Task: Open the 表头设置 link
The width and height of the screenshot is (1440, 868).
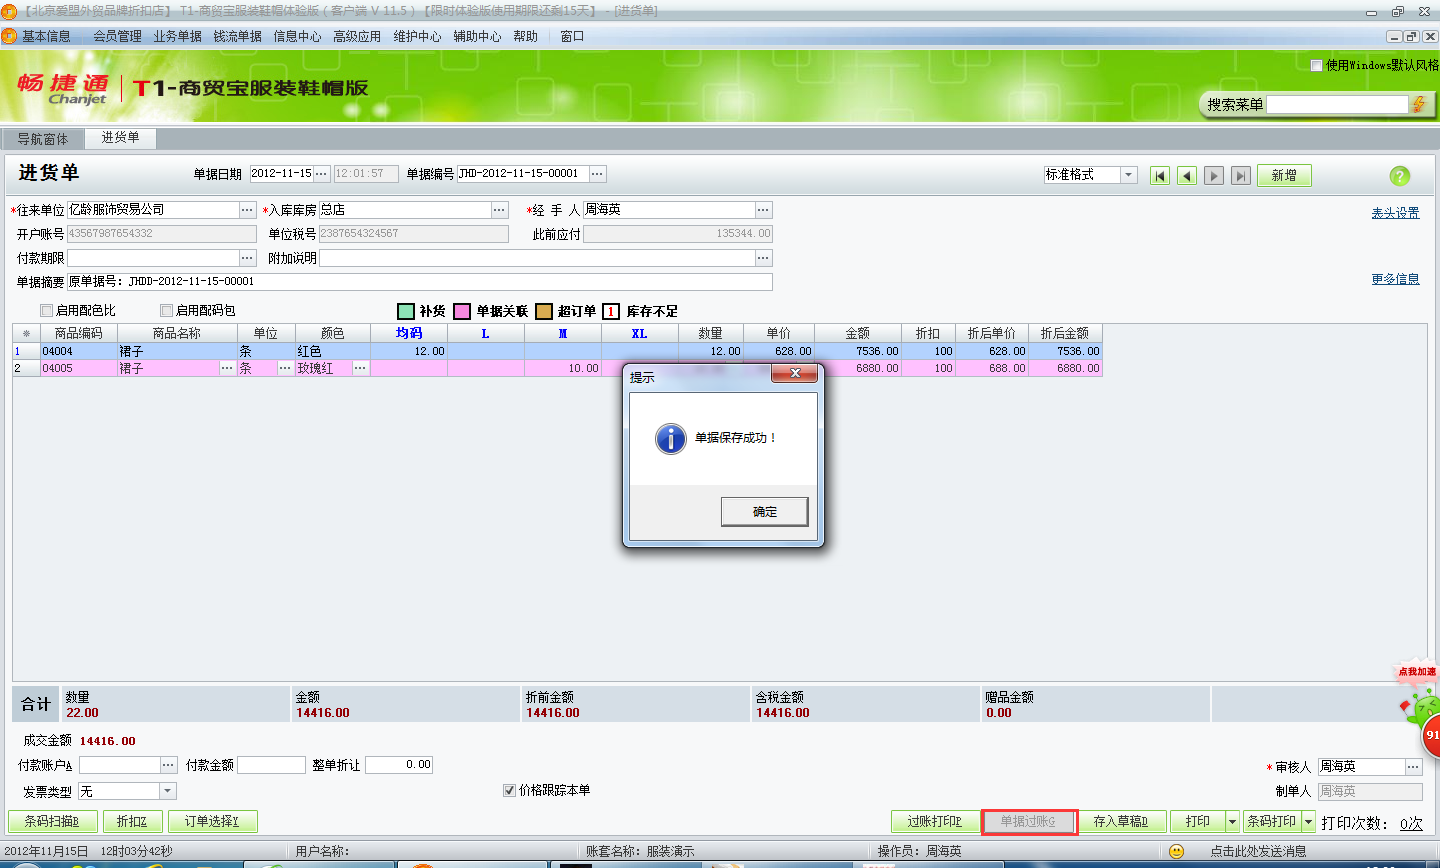Action: [1395, 213]
